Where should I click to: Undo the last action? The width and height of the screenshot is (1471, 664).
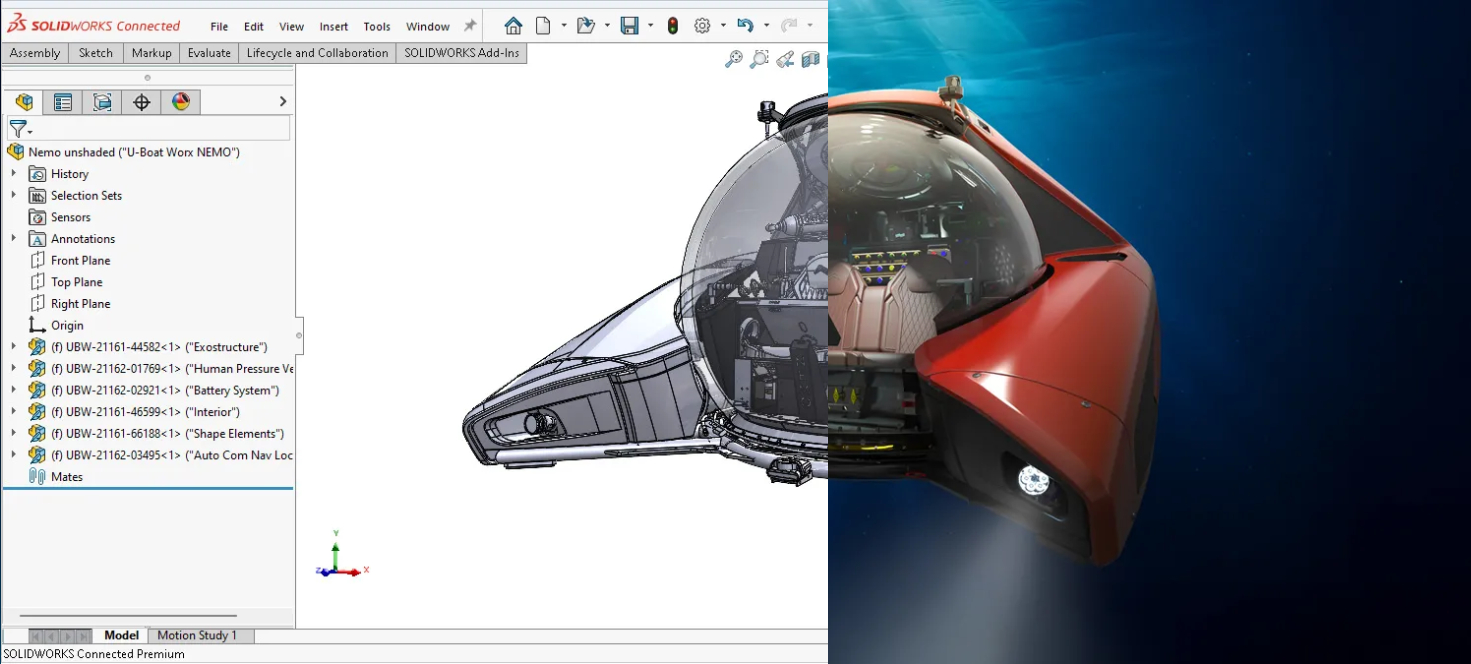[745, 26]
